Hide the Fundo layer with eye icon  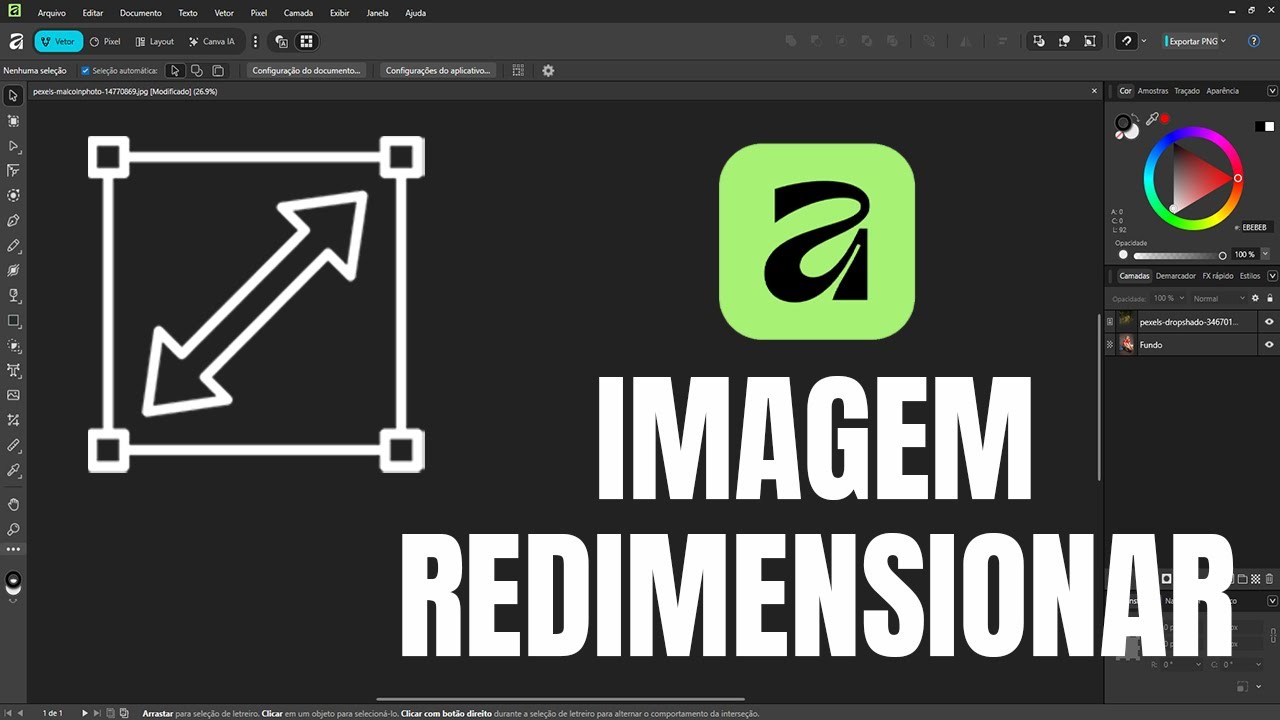click(1269, 345)
